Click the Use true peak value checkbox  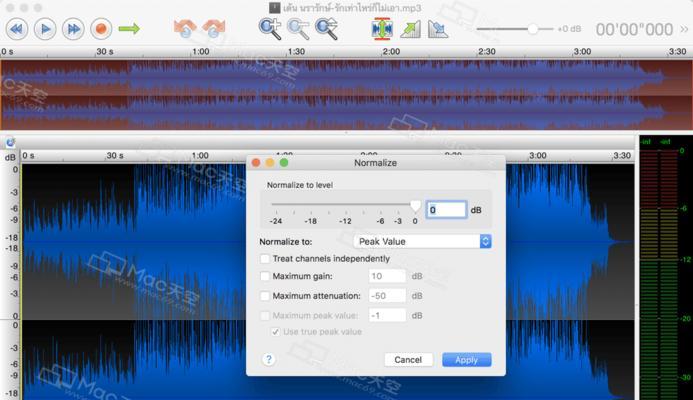pyautogui.click(x=275, y=331)
